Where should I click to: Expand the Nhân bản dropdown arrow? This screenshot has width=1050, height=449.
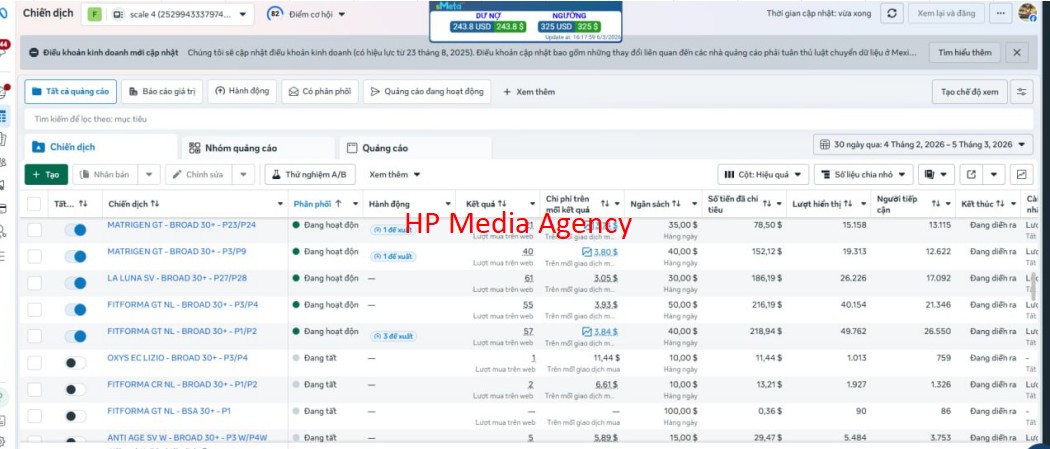click(149, 175)
